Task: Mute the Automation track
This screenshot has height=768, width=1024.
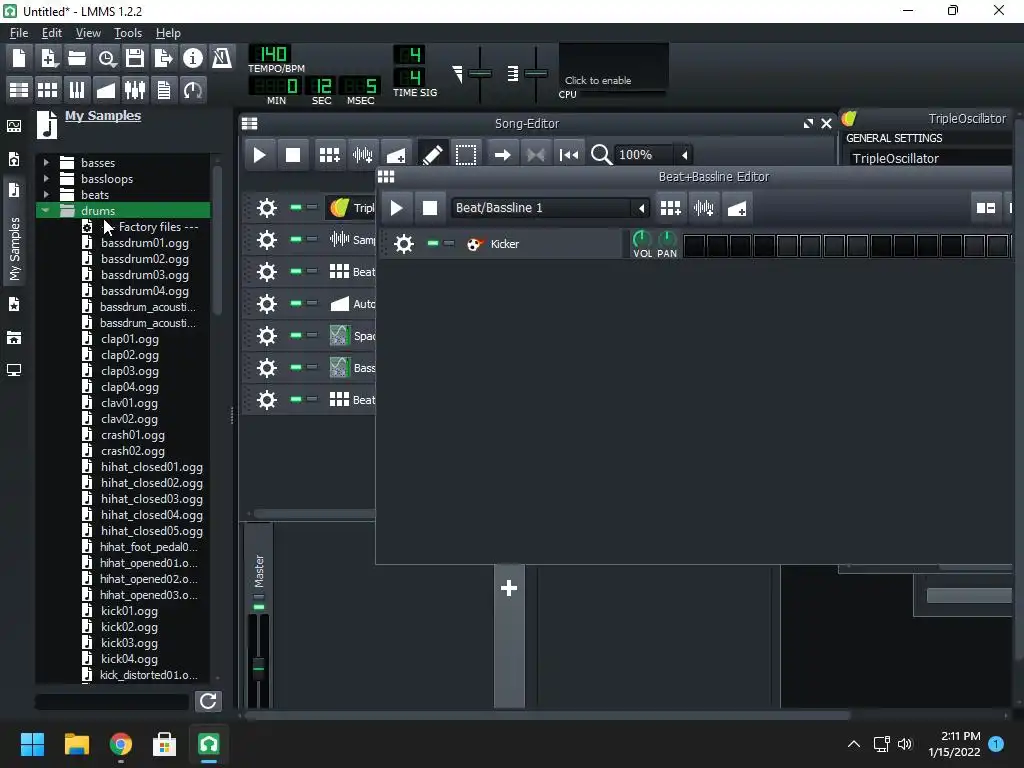Action: [x=296, y=303]
